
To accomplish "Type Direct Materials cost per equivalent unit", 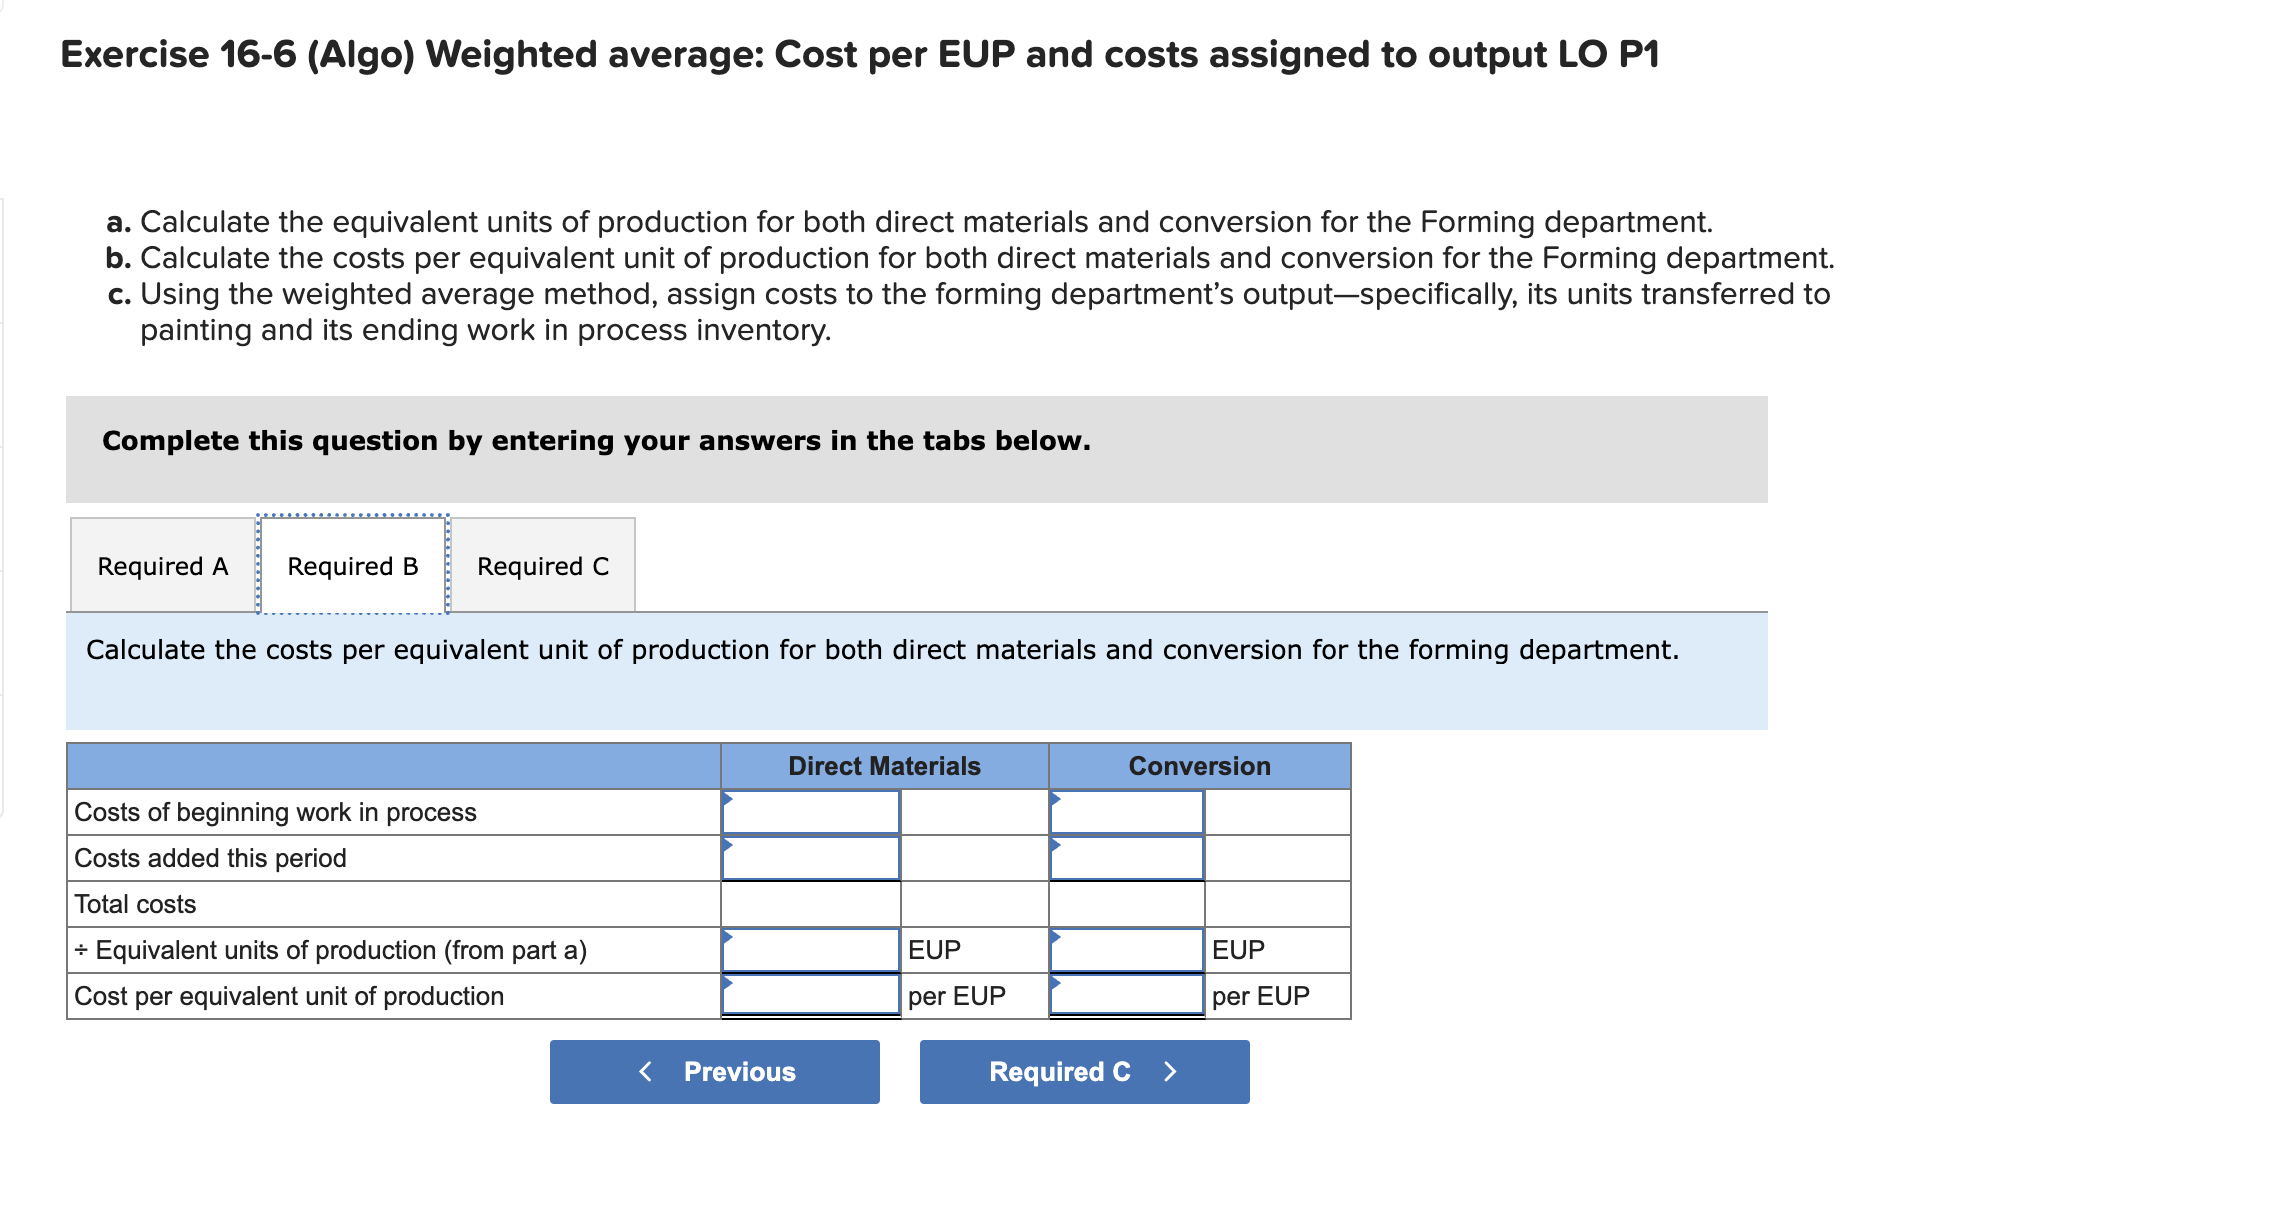I will coord(811,996).
